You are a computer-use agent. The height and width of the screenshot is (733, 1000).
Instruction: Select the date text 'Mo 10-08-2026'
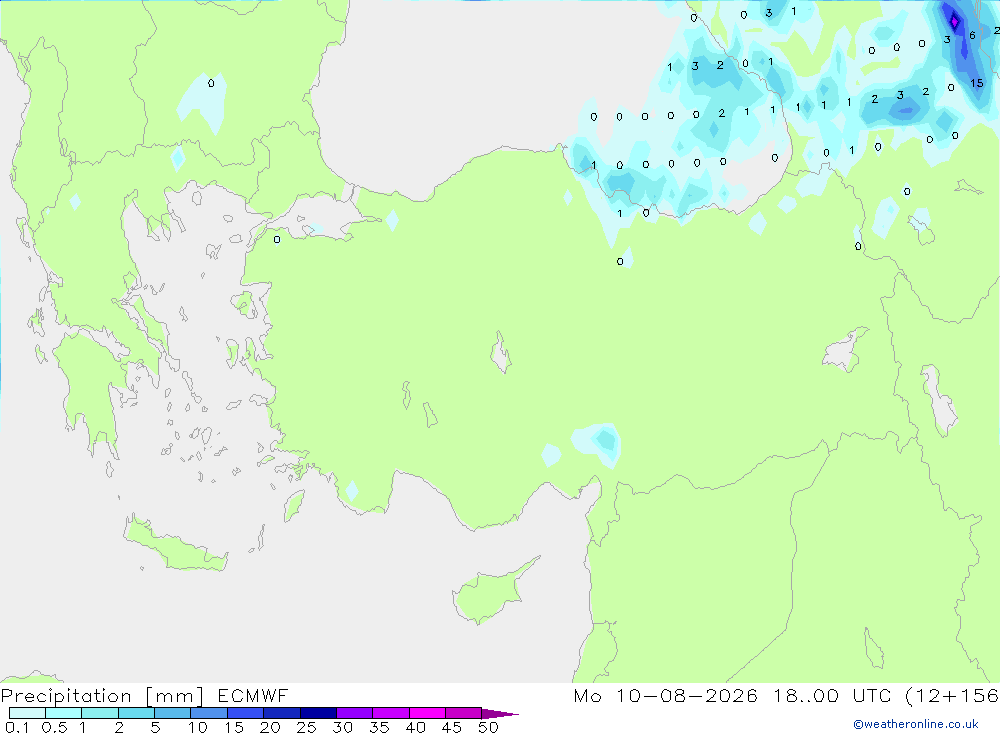(x=665, y=695)
